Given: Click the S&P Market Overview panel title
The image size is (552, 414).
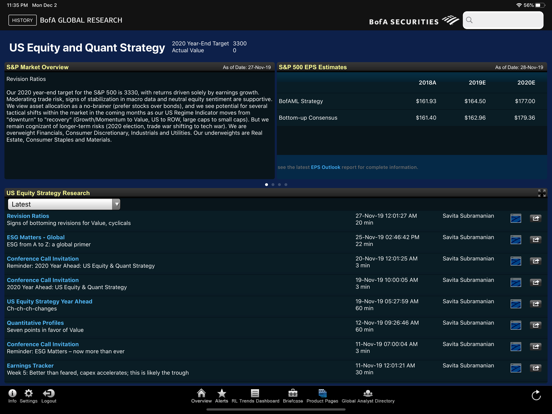Looking at the screenshot, I should point(37,67).
